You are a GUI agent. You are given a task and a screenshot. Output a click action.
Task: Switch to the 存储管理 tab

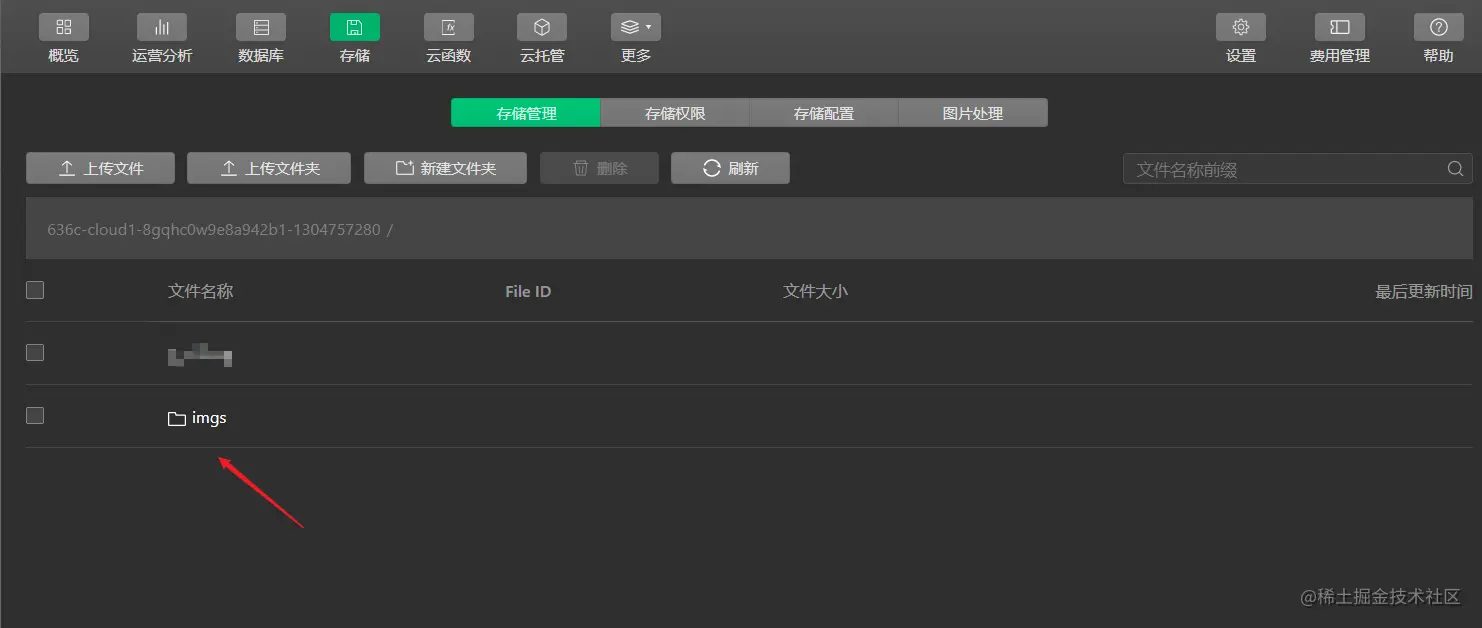526,113
